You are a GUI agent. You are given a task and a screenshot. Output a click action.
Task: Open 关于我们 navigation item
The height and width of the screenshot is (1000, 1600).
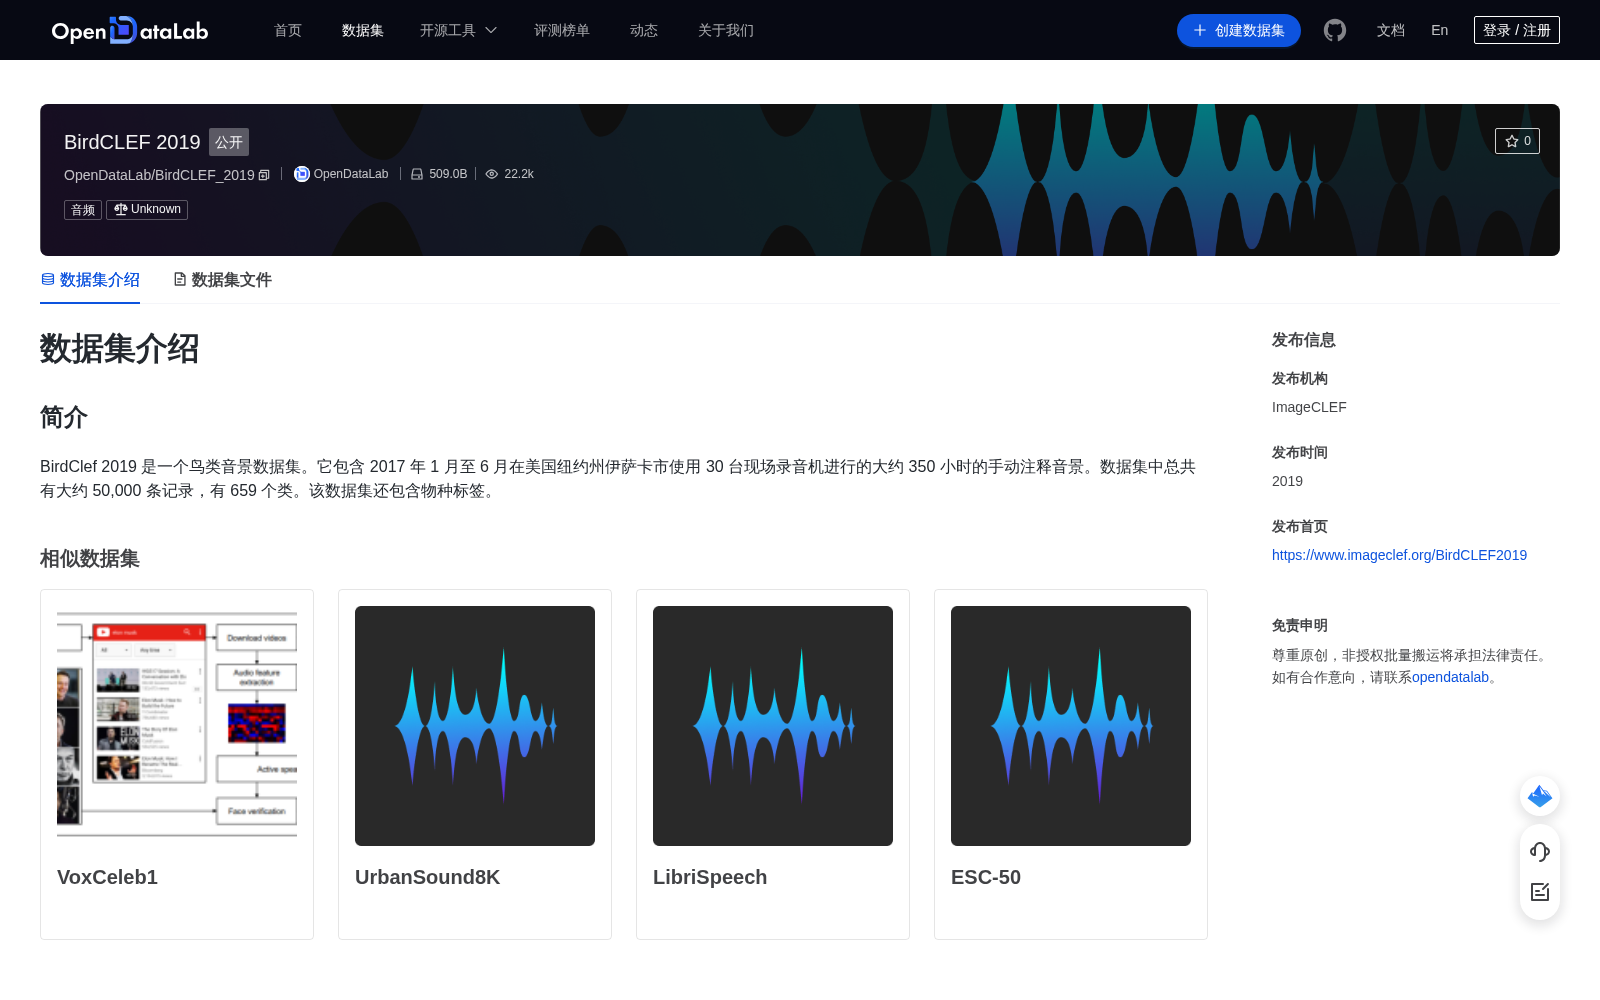726,30
